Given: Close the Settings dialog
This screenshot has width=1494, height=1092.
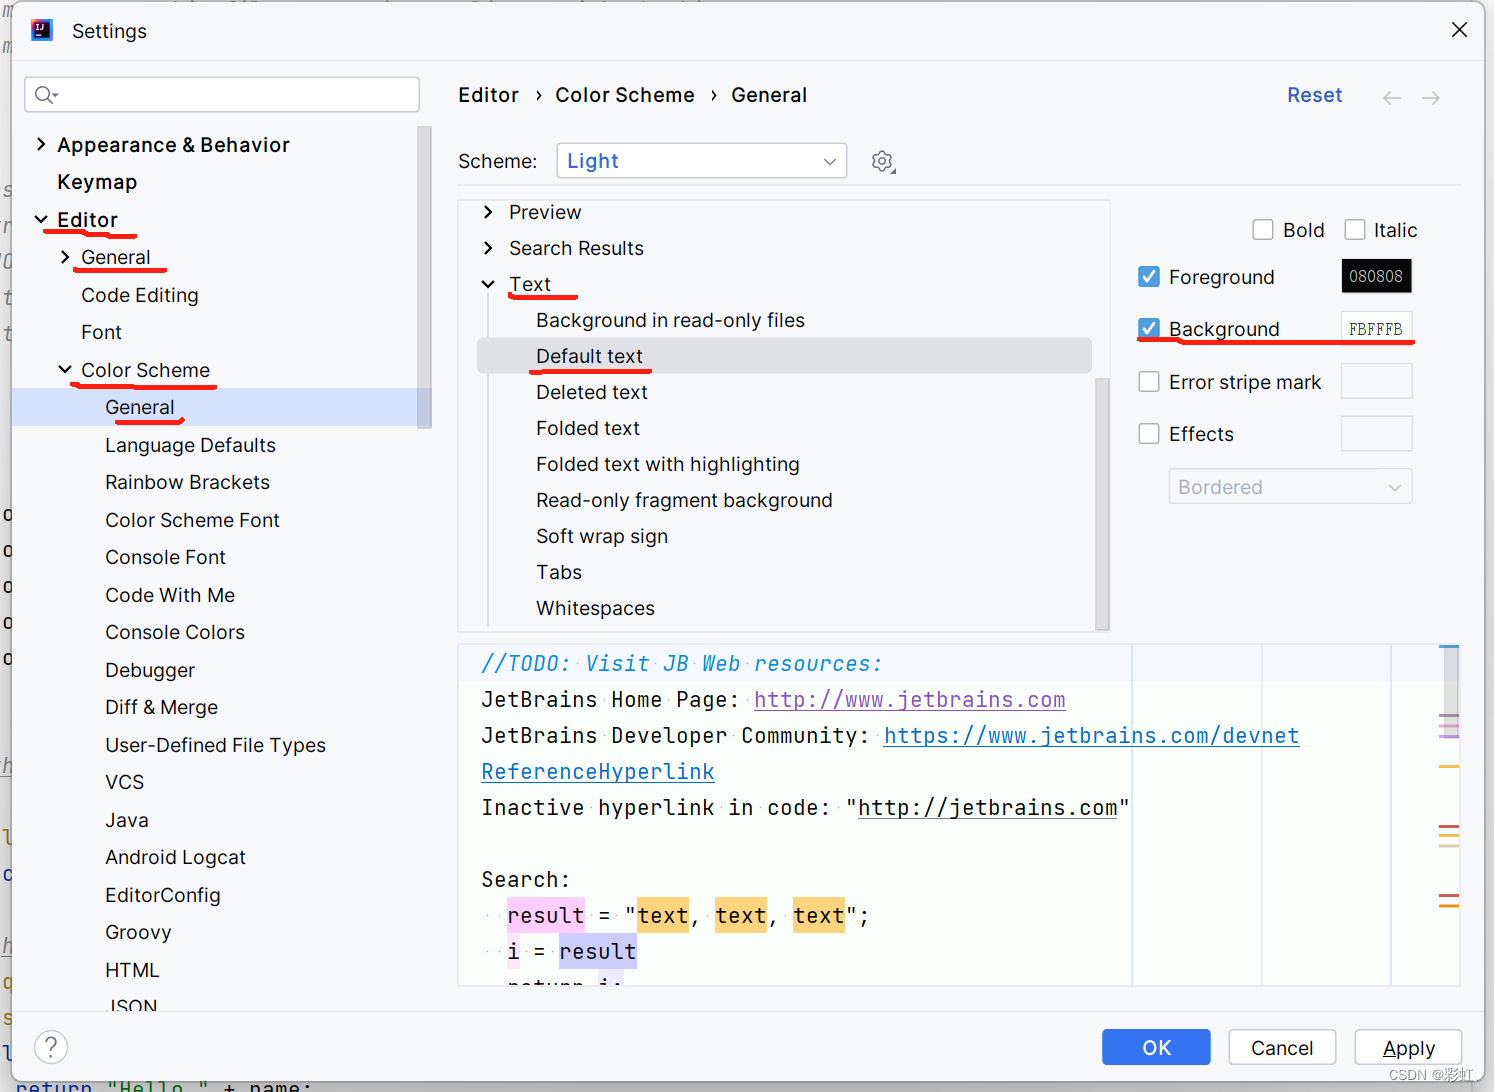Looking at the screenshot, I should [x=1459, y=30].
